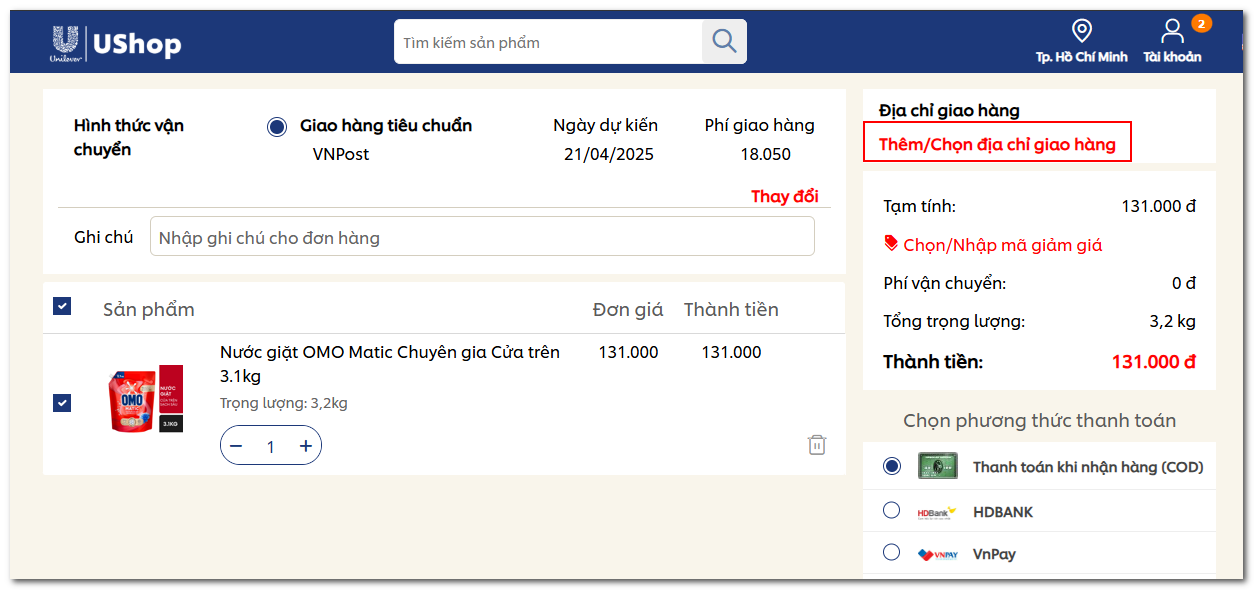1254x590 pixels.
Task: Select the VnPay payment radio button
Action: coord(892,552)
